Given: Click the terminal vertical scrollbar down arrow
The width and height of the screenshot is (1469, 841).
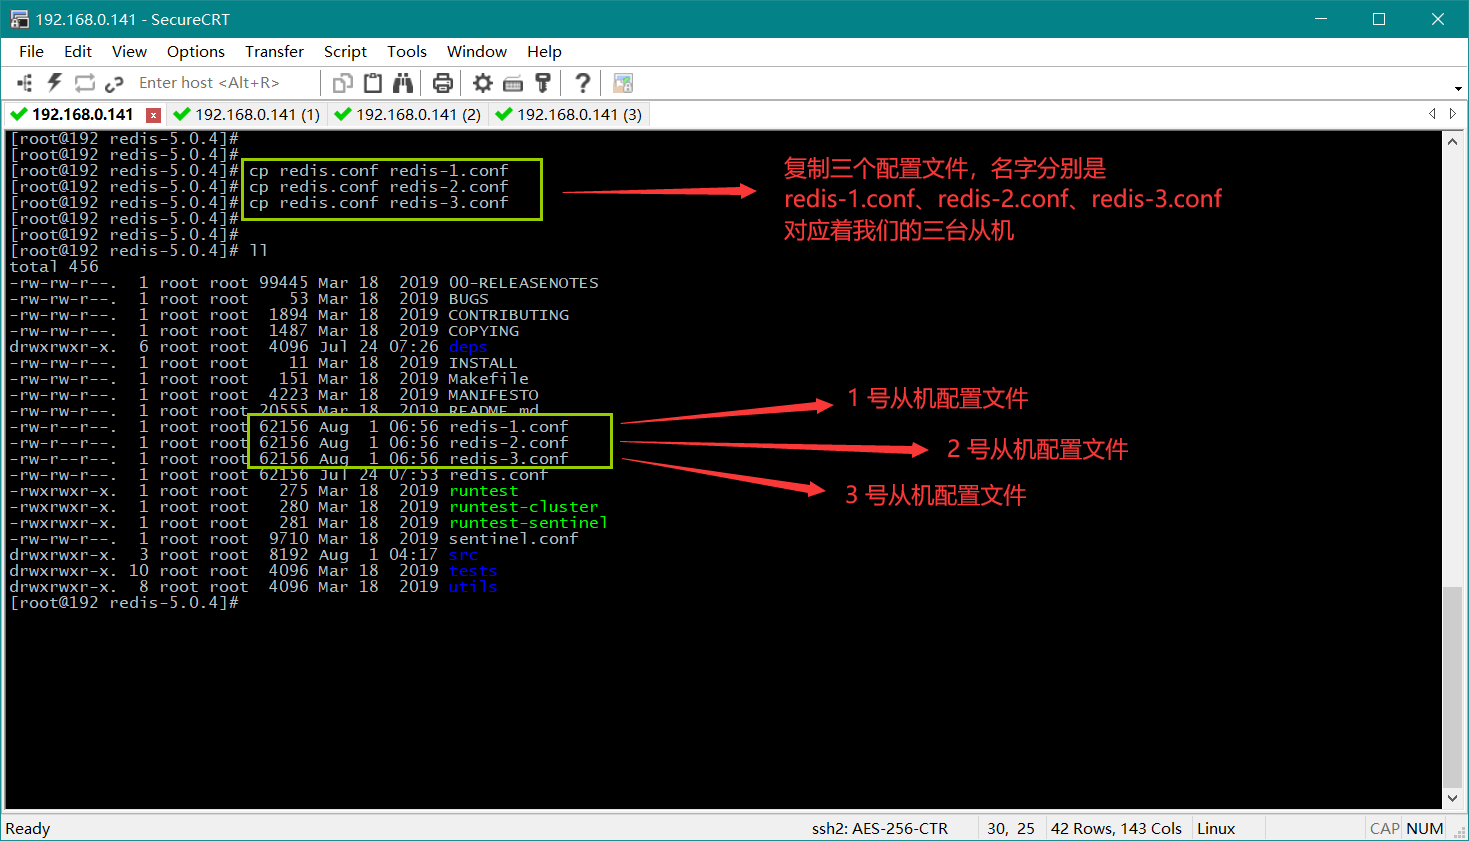Looking at the screenshot, I should point(1453,798).
